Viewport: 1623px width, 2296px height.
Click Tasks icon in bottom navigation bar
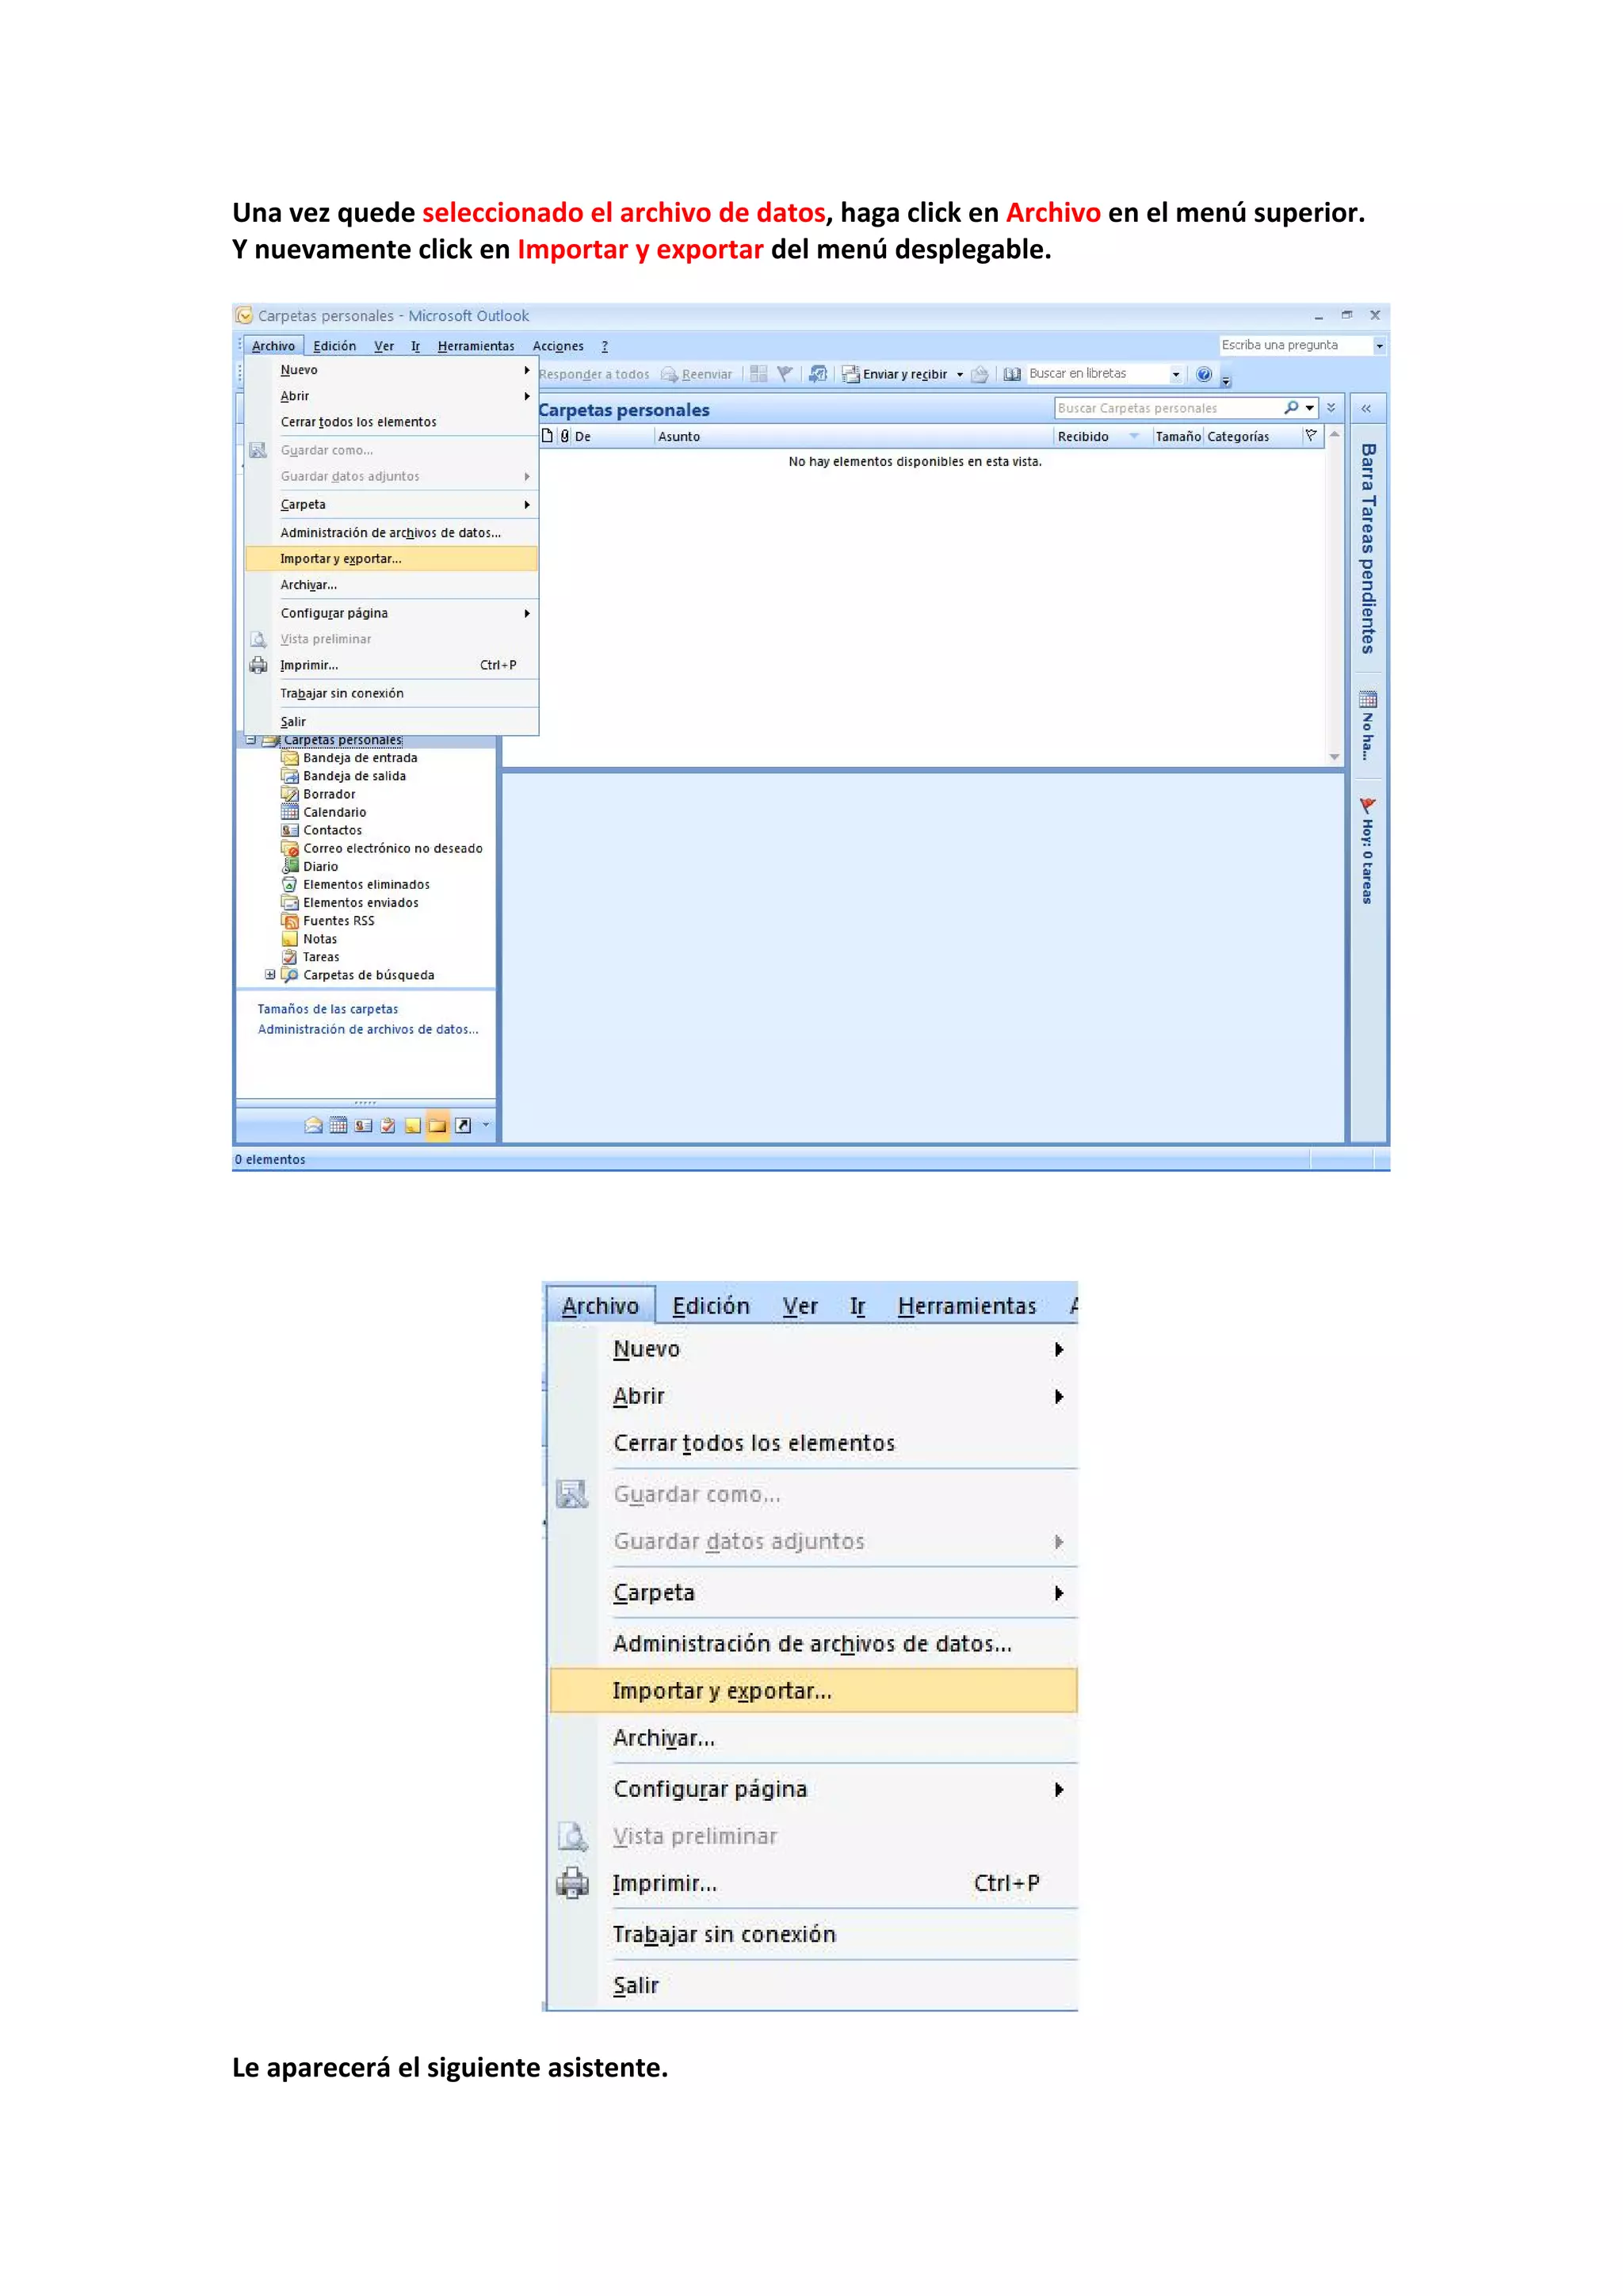click(388, 1125)
